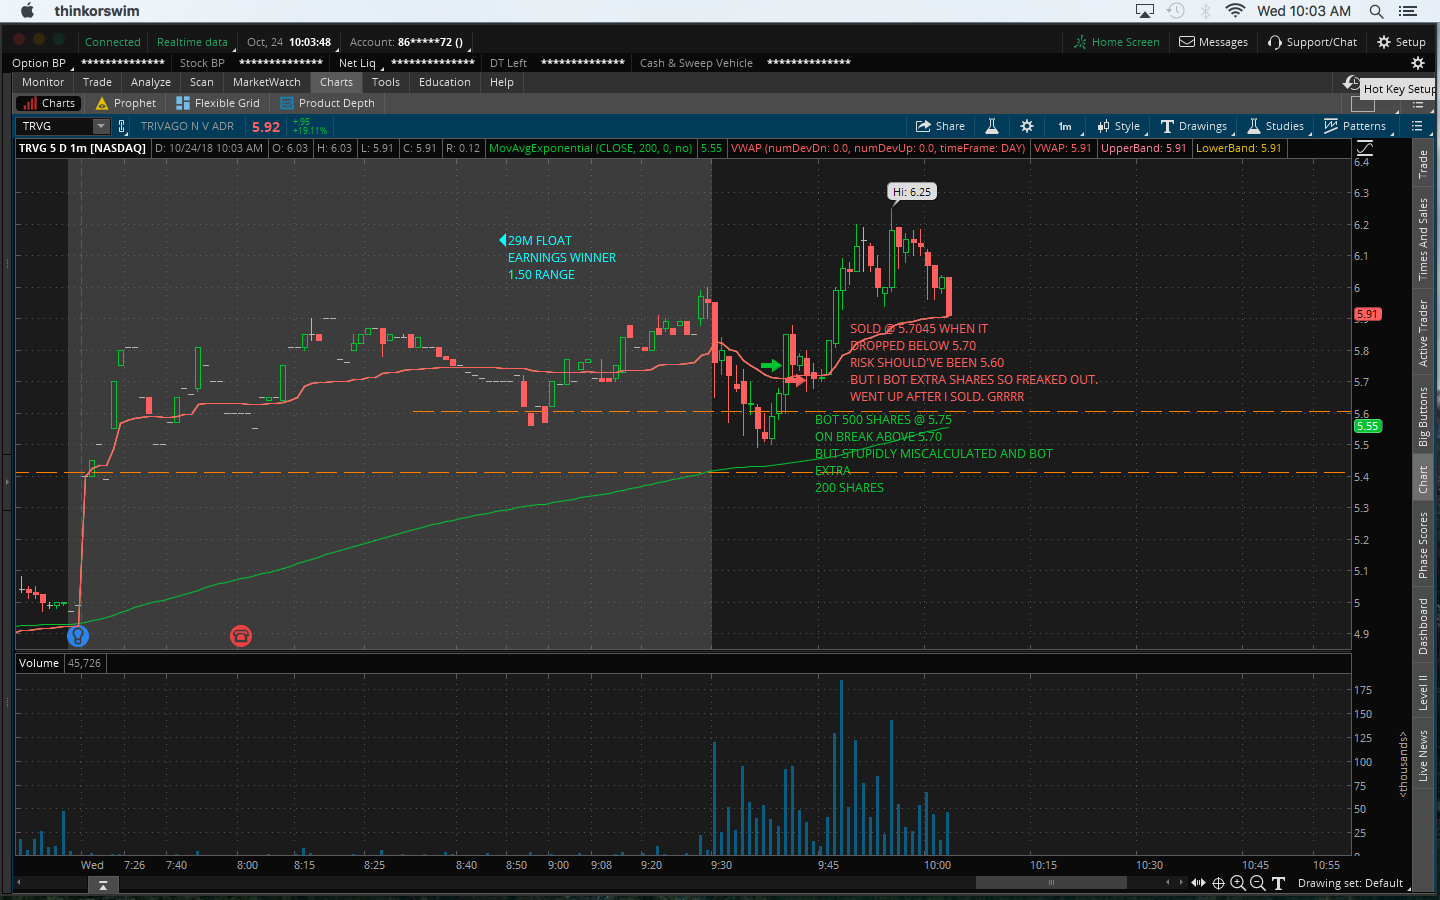Open the Trade right sidebar panel
Image resolution: width=1440 pixels, height=900 pixels.
(1423, 164)
